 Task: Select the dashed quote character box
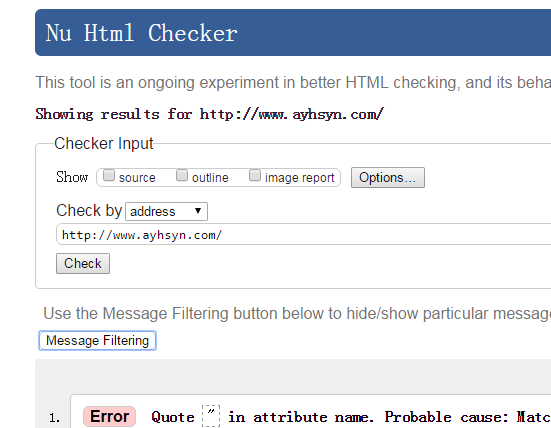[211, 416]
